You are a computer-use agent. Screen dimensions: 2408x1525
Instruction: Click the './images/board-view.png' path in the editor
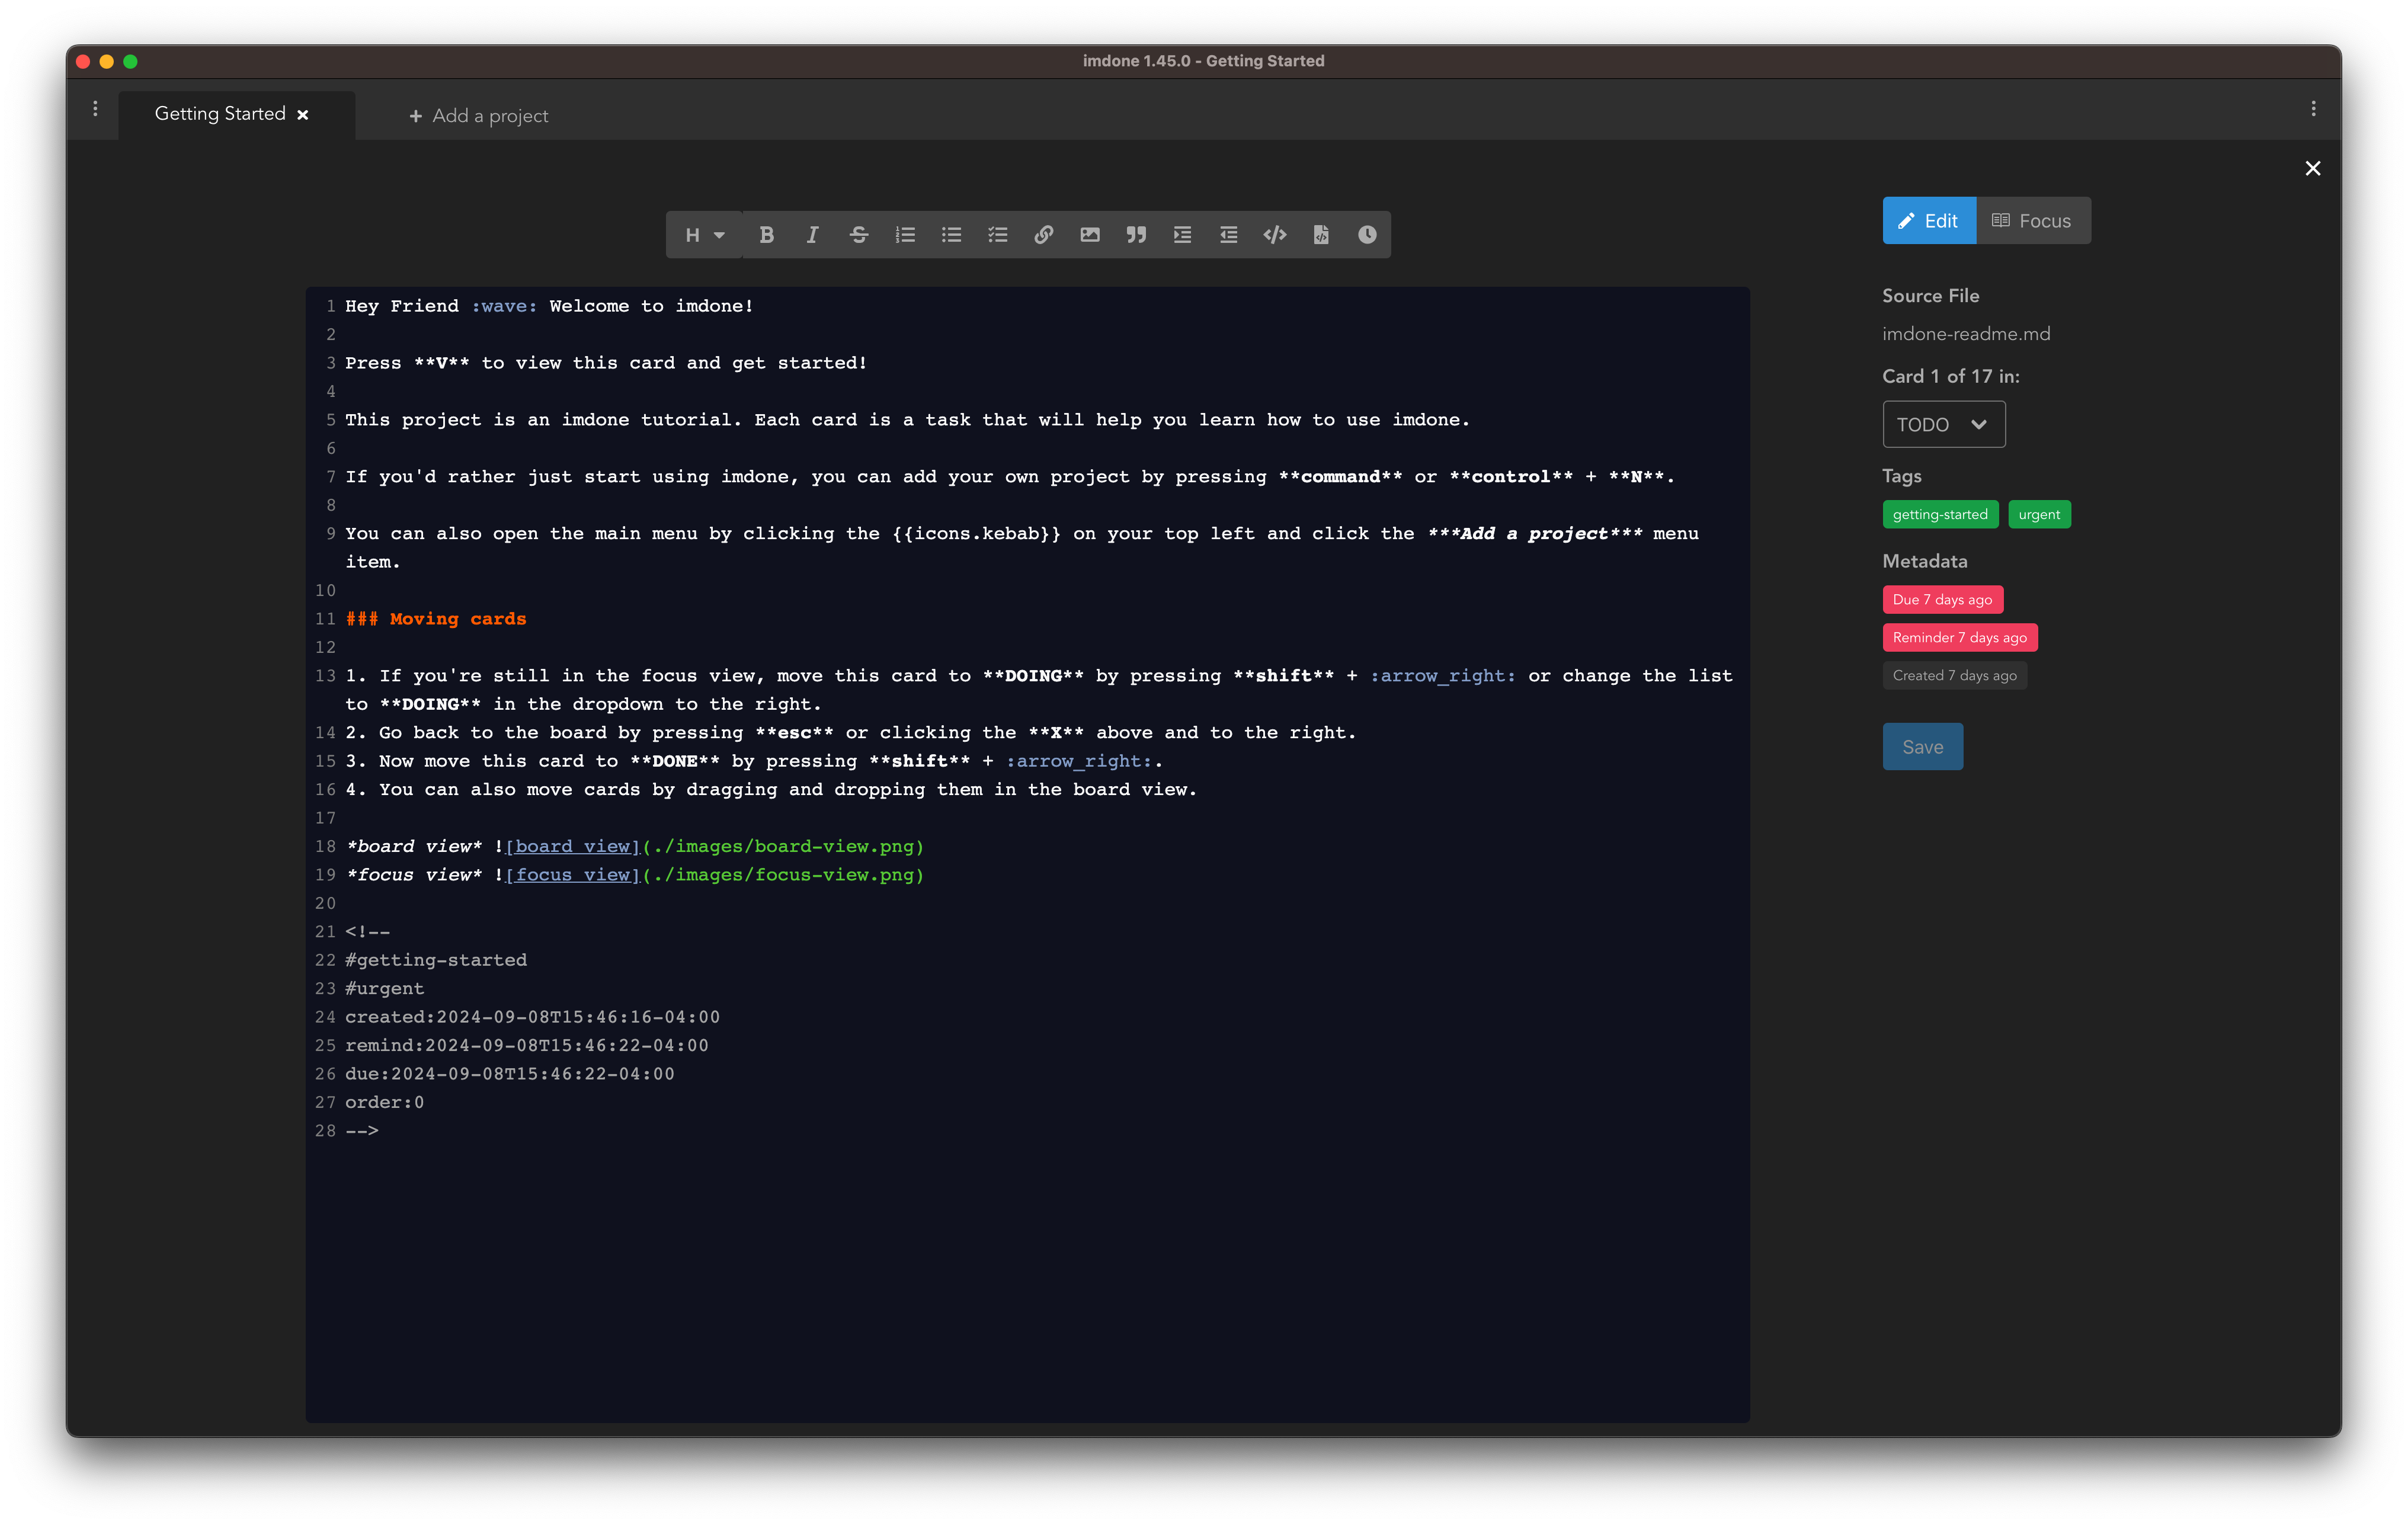tap(783, 846)
